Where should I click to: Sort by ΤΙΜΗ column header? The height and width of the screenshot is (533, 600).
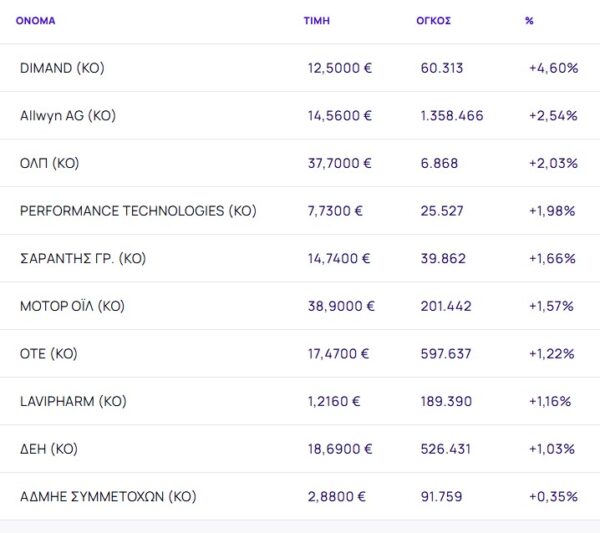pos(316,21)
